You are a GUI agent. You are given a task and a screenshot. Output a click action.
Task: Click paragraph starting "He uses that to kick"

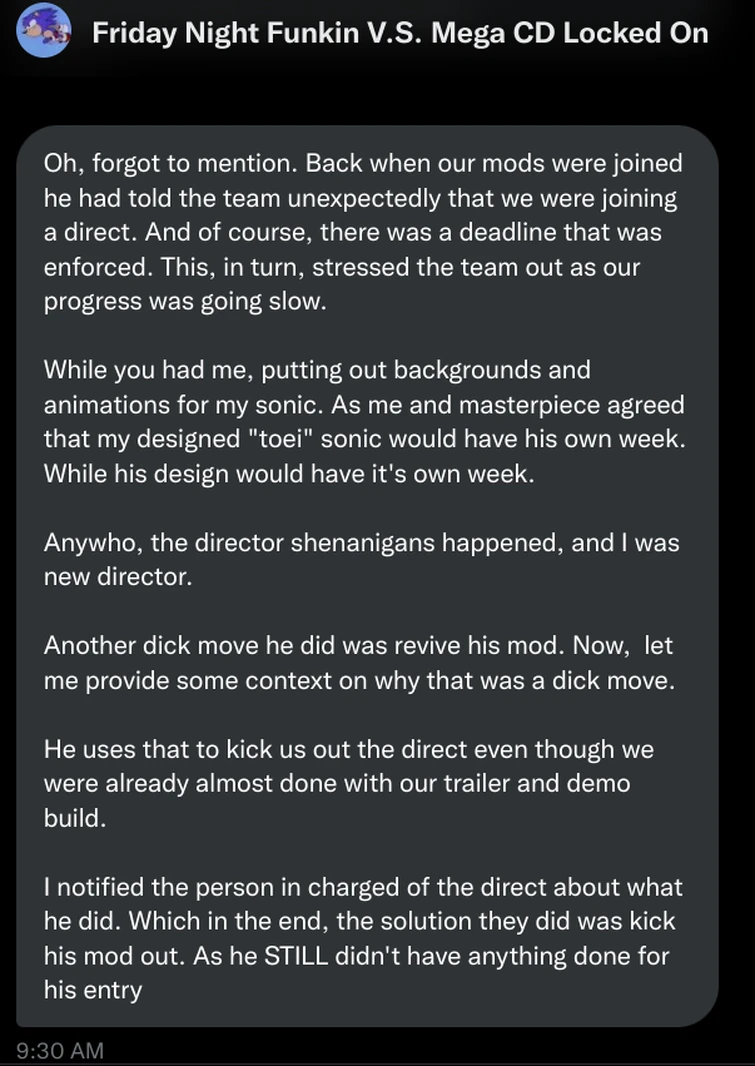pos(349,783)
